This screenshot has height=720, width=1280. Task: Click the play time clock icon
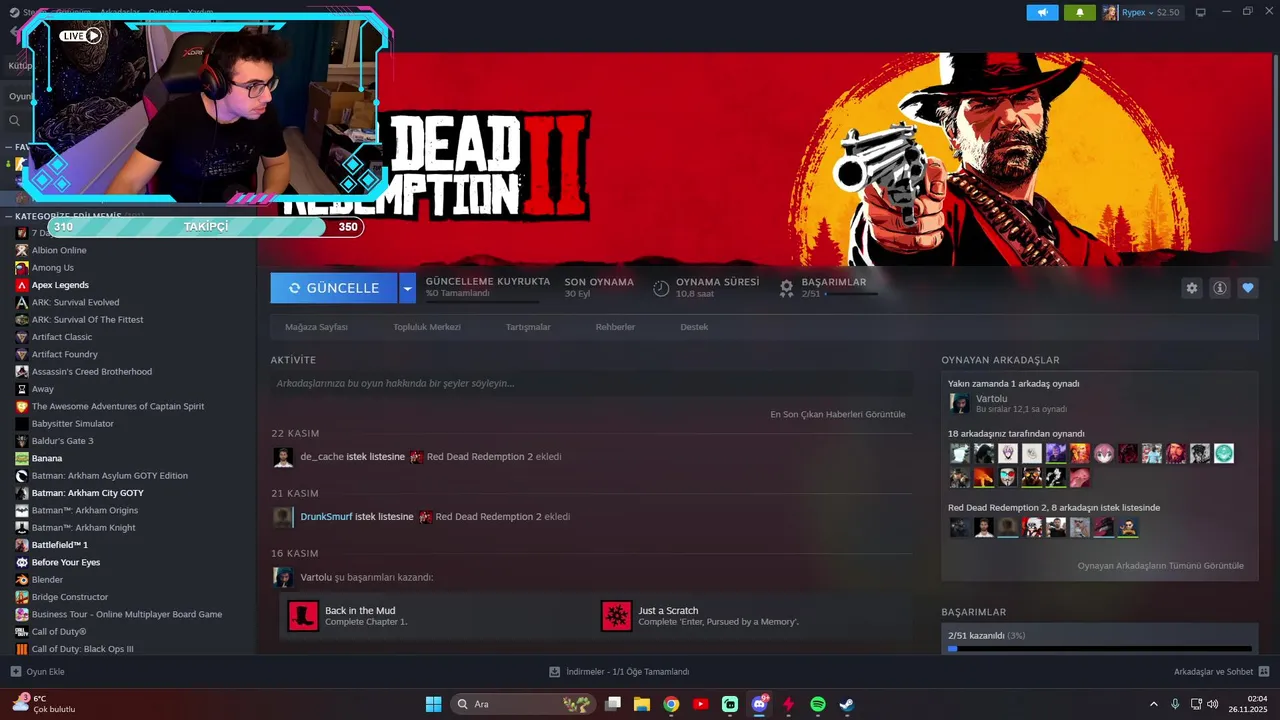point(661,288)
